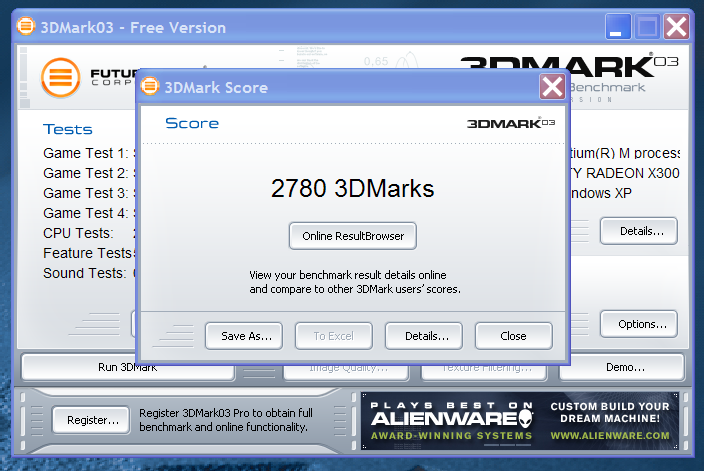
Task: Minimize the 3DMark03 main window
Action: point(618,26)
